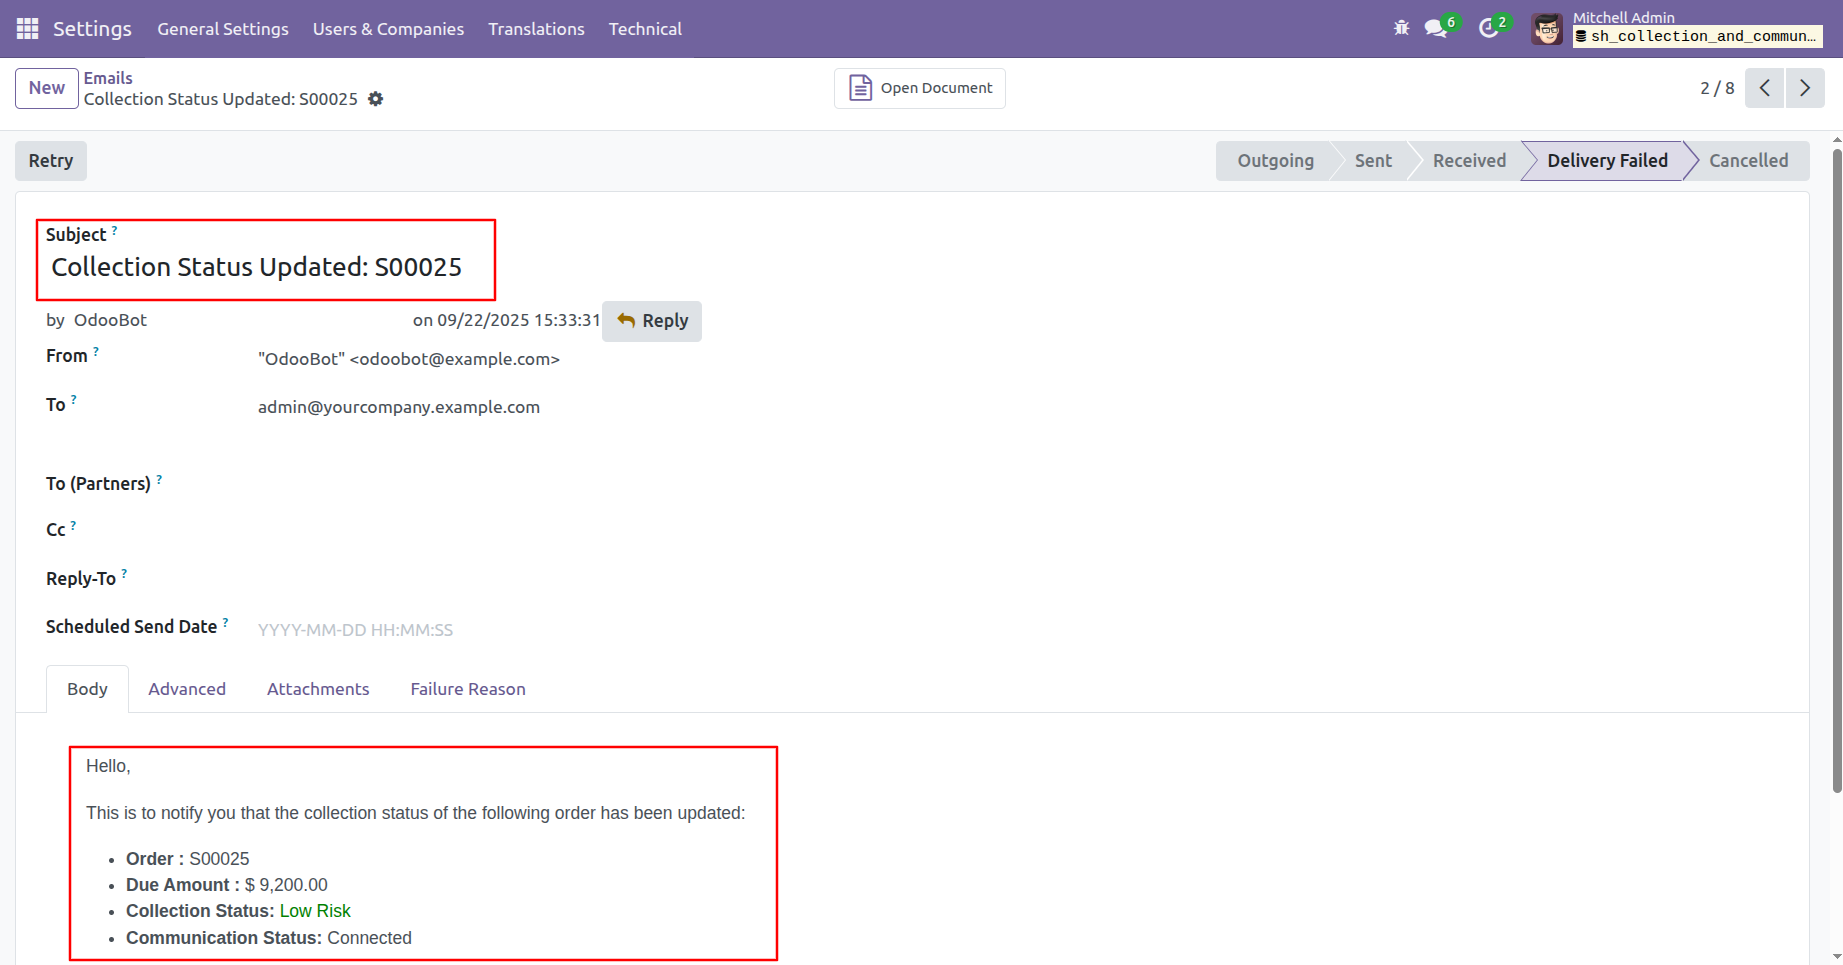The height and width of the screenshot is (965, 1843).
Task: Click the 'Hello,' line in body
Action: coord(108,766)
